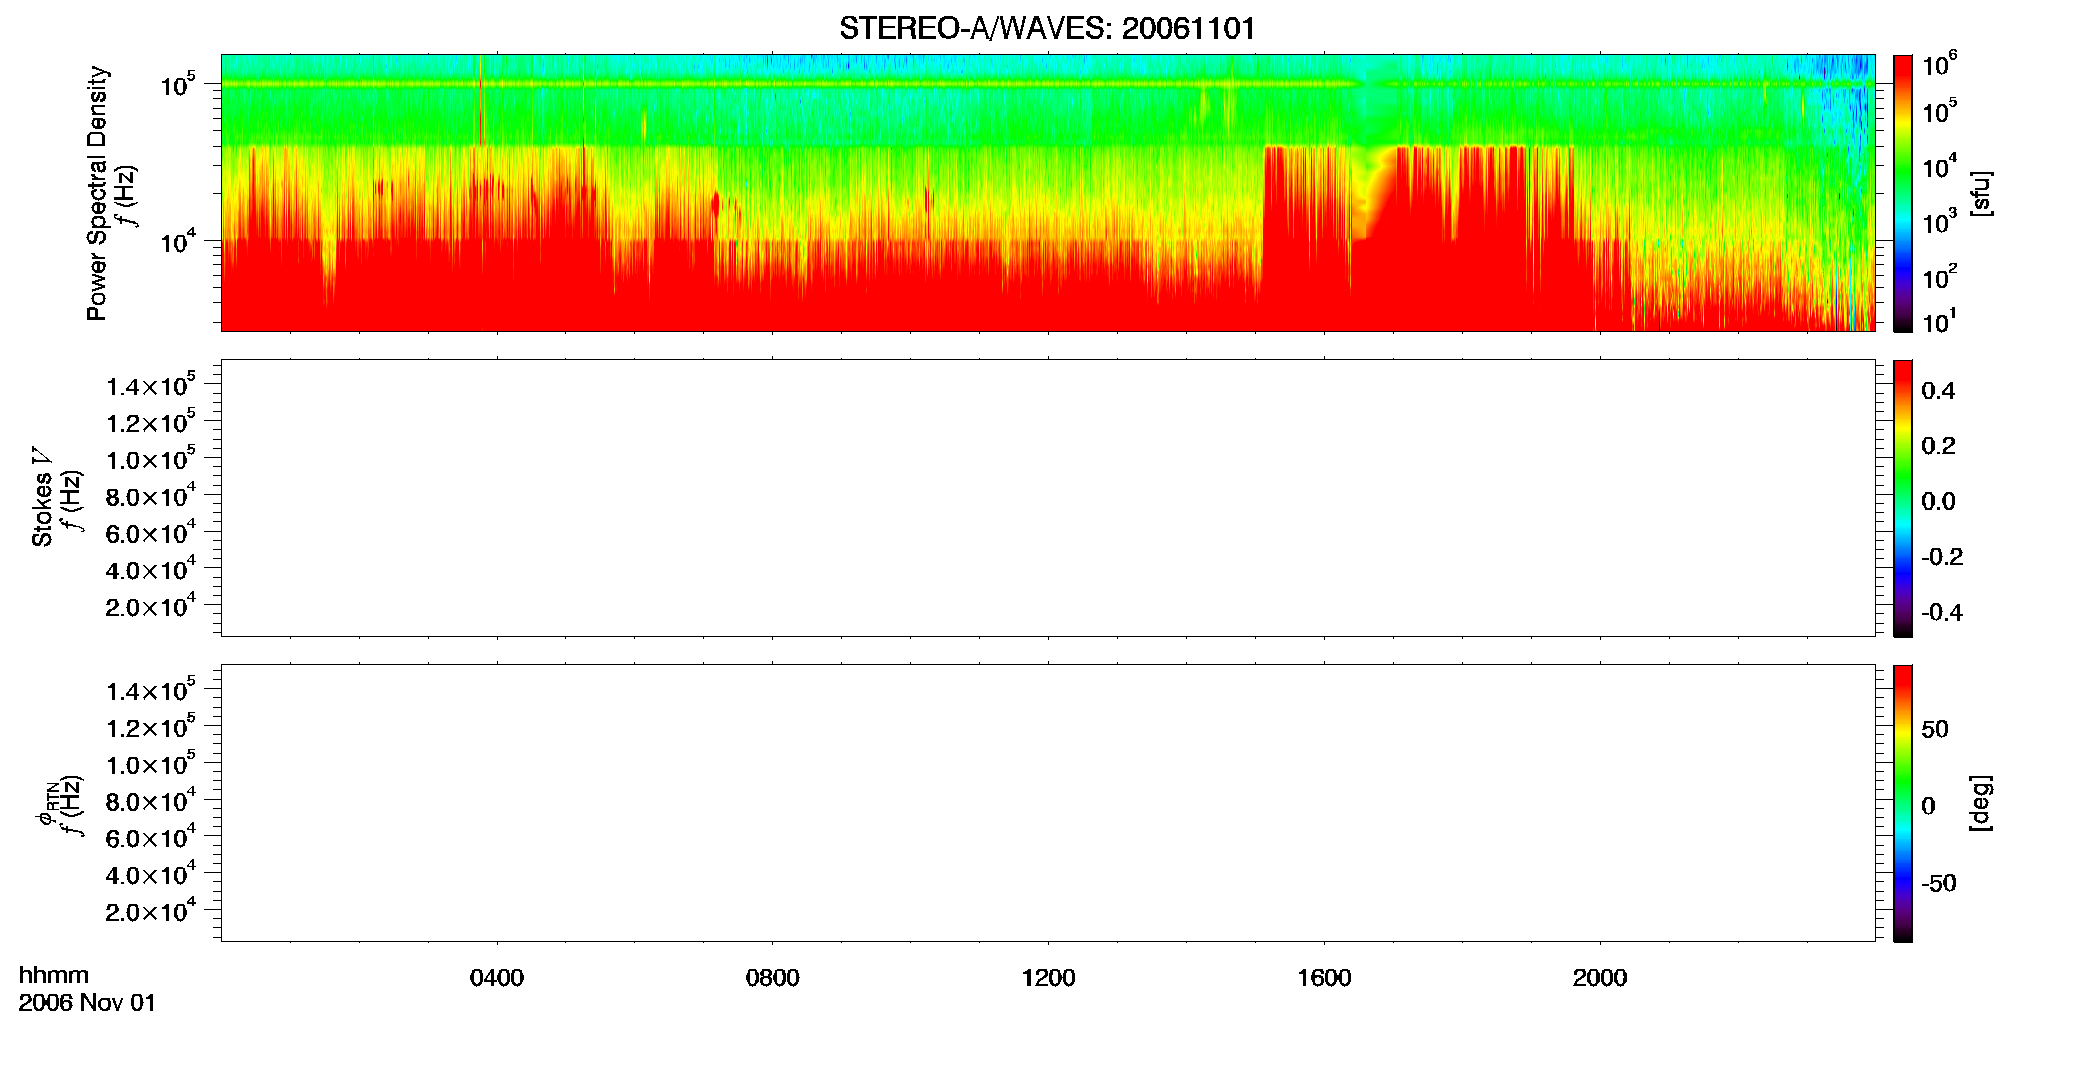Click the power spectral density spectrogram
This screenshot has height=1080, width=2096.
pyautogui.click(x=1047, y=192)
